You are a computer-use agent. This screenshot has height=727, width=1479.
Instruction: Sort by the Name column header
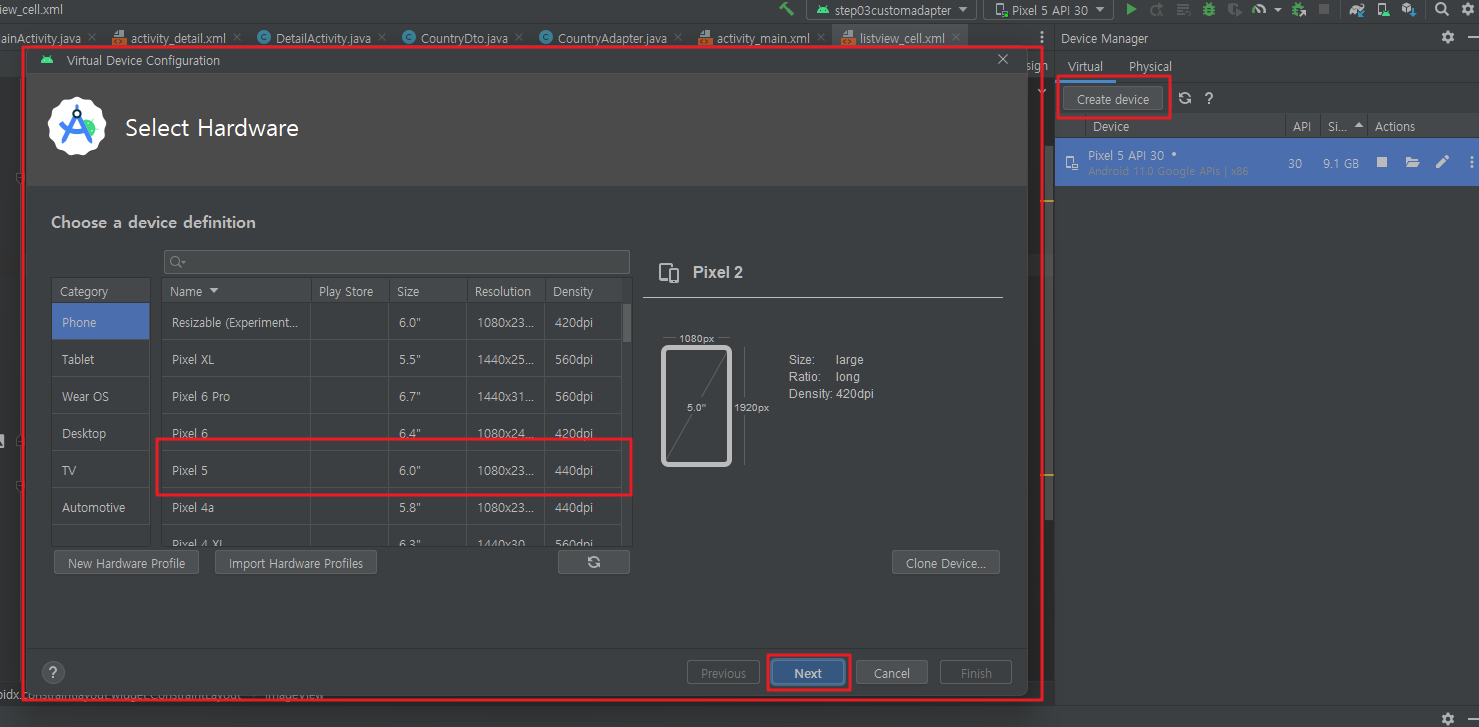tap(236, 291)
